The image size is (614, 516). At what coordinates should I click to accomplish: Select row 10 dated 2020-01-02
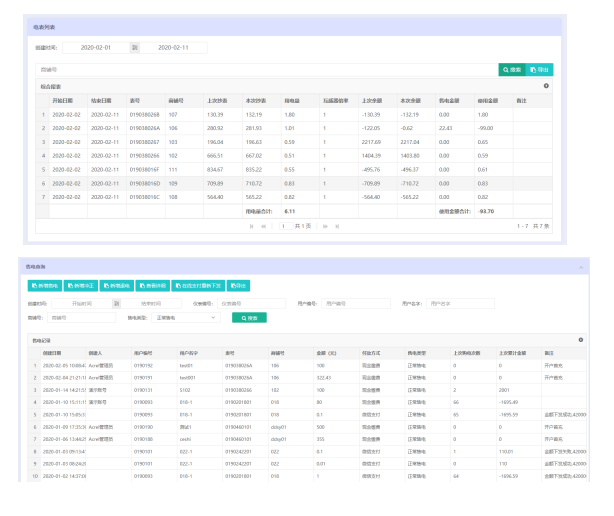tap(307, 476)
